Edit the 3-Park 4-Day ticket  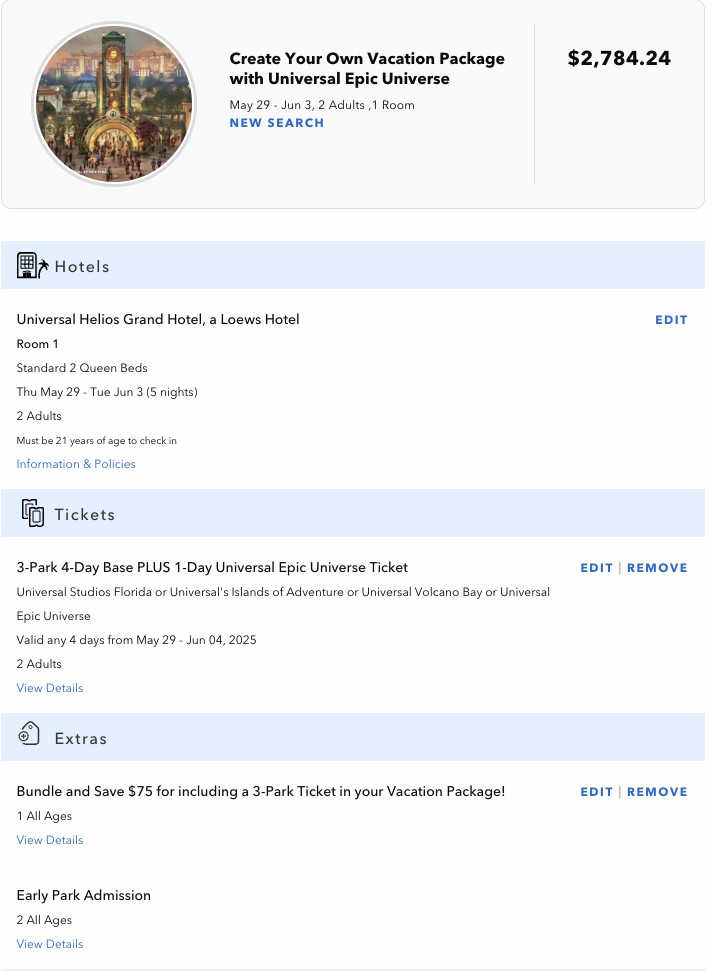click(x=596, y=568)
